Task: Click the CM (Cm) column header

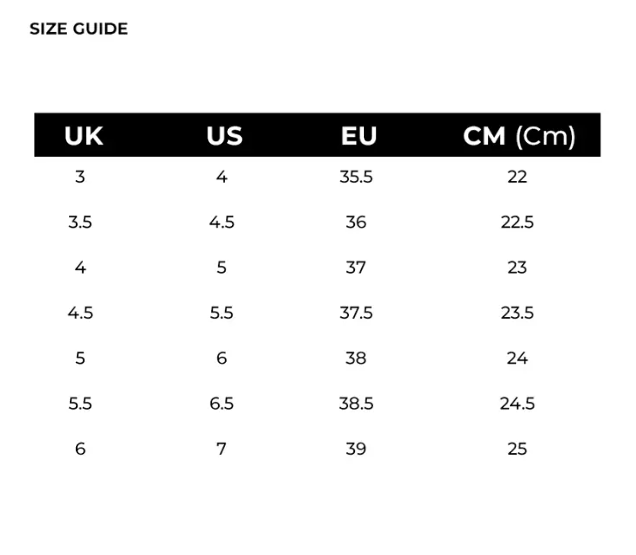Action: [x=519, y=136]
